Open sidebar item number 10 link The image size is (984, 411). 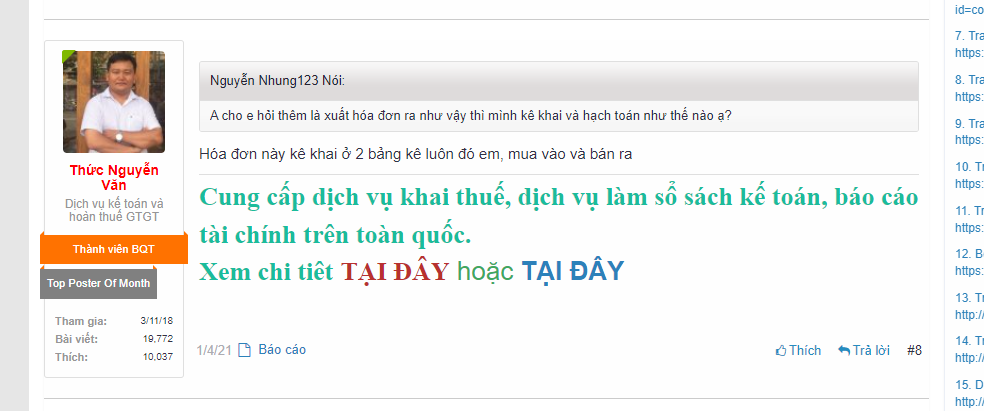pos(969,176)
